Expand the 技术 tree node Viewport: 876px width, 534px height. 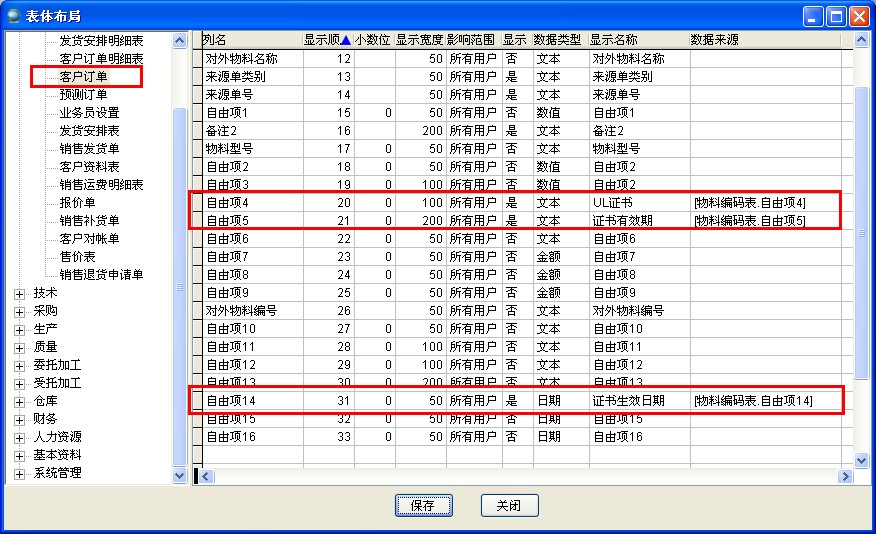point(19,293)
